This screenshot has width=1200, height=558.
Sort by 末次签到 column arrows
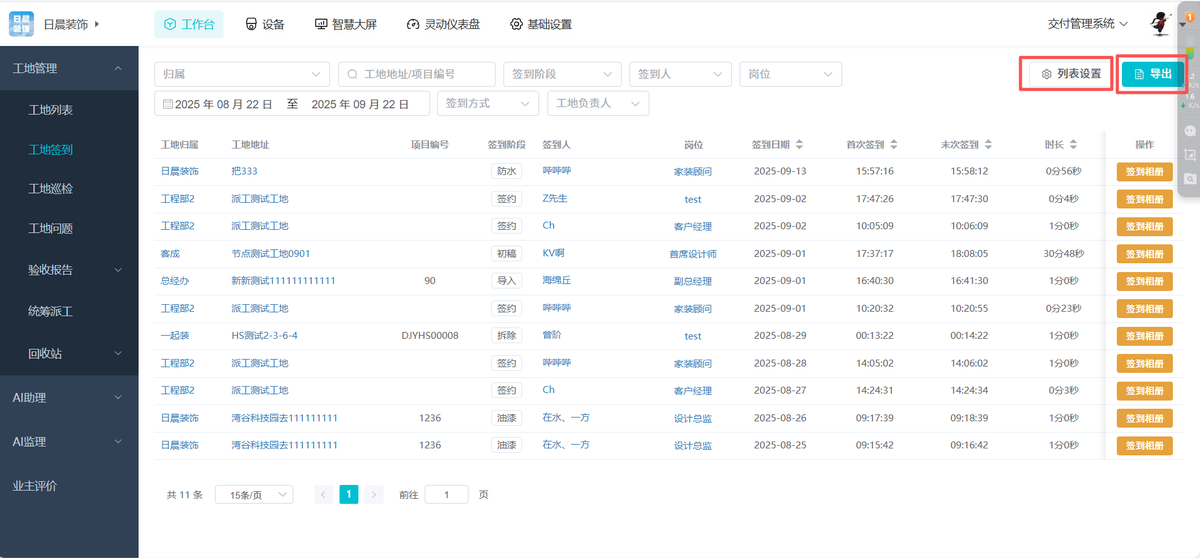click(988, 144)
